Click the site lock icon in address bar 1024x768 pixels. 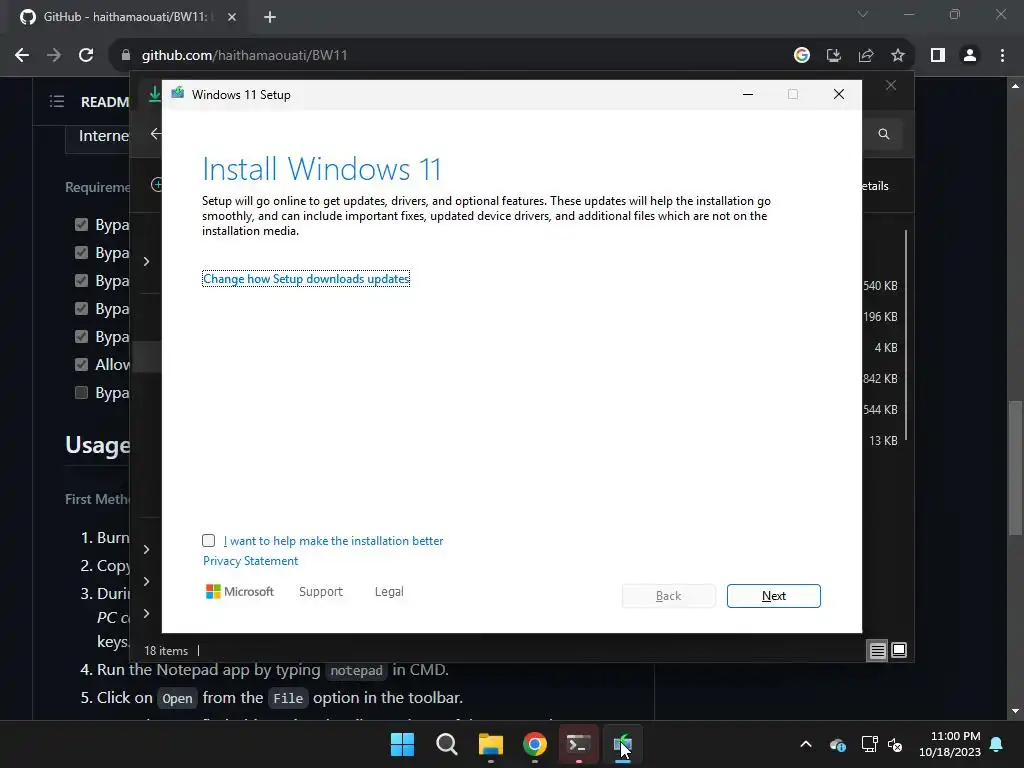click(125, 56)
